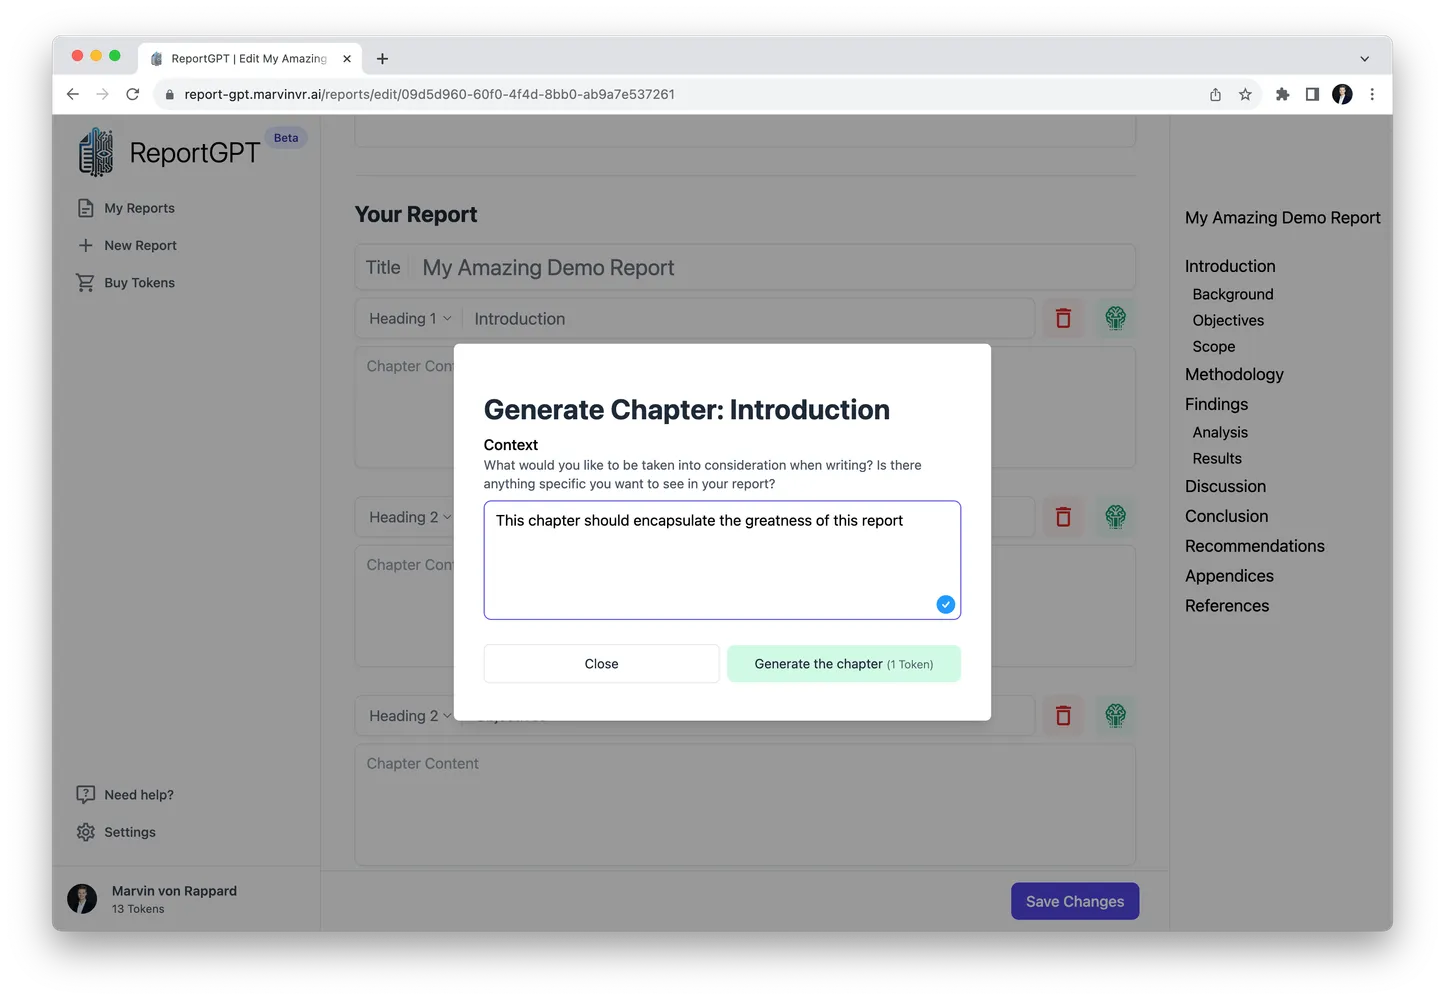Open a new browser tab
Screen dimensions: 1445x1000
[382, 59]
